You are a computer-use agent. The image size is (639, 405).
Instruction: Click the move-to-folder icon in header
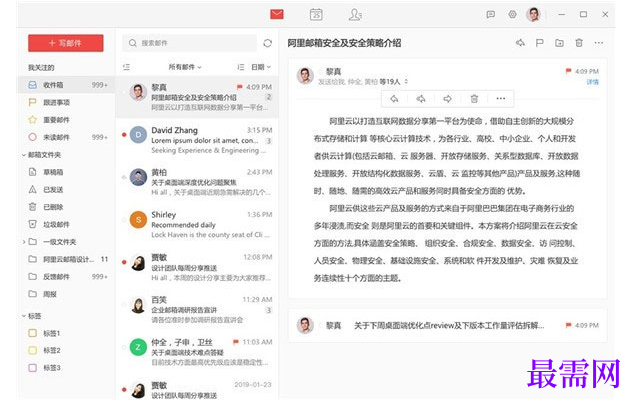pos(559,43)
